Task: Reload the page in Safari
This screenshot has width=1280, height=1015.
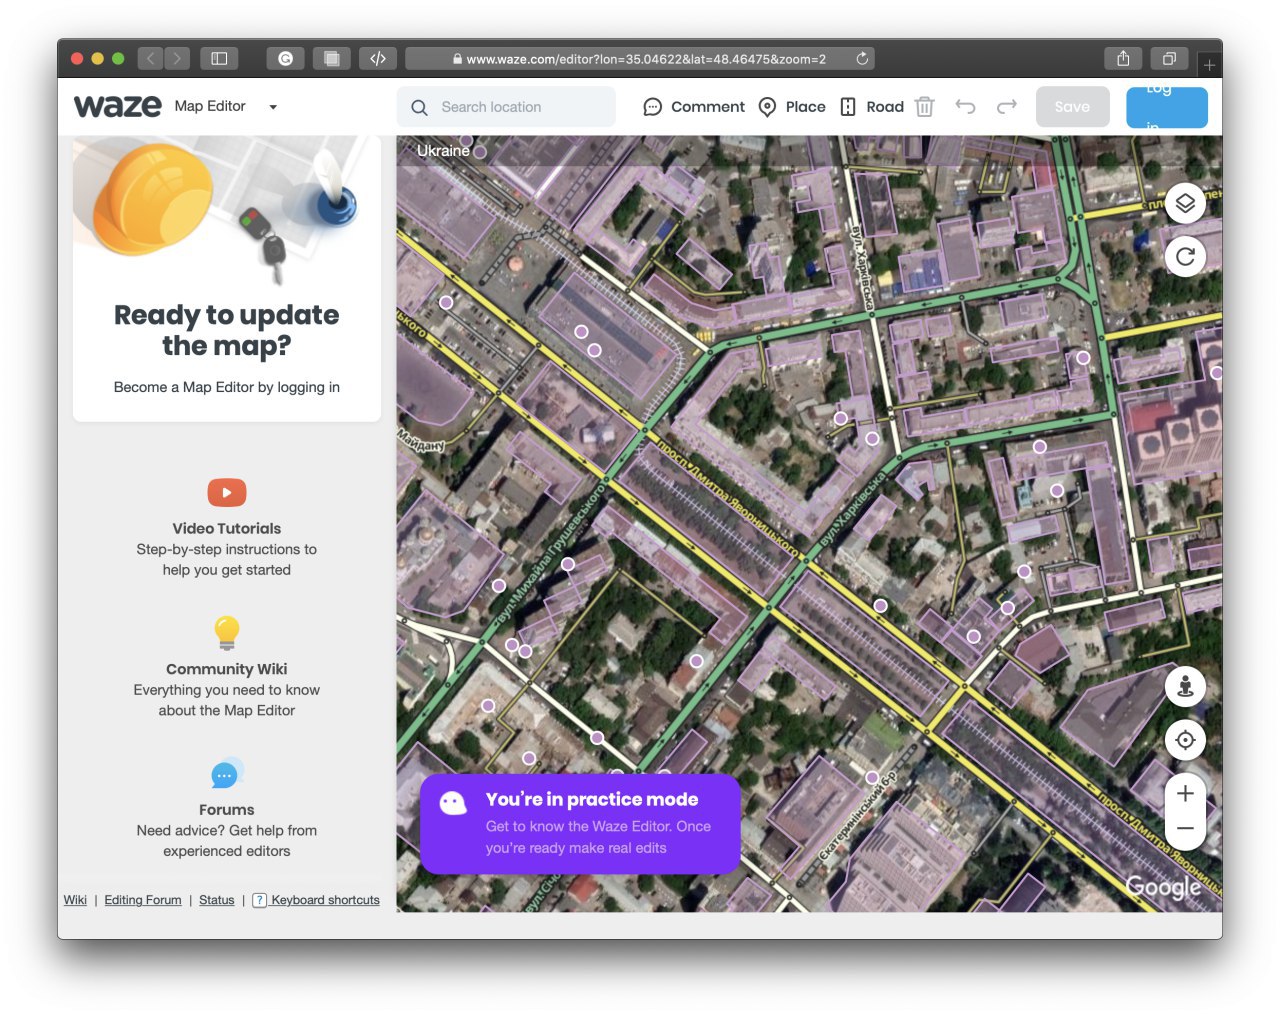Action: pyautogui.click(x=862, y=59)
